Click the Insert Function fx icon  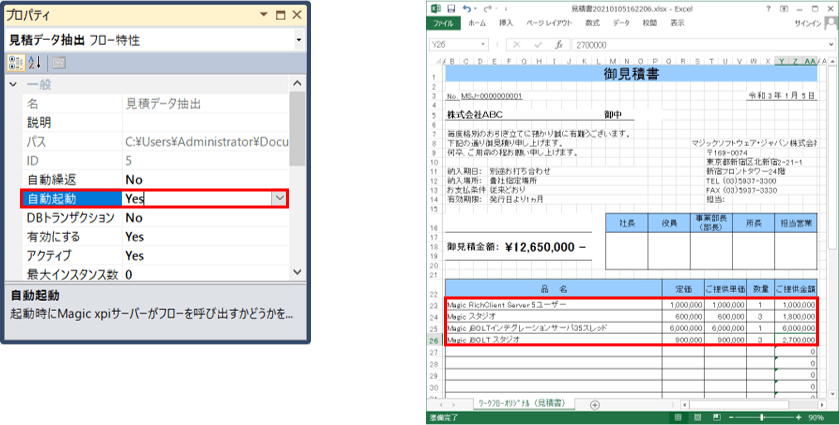coord(560,45)
